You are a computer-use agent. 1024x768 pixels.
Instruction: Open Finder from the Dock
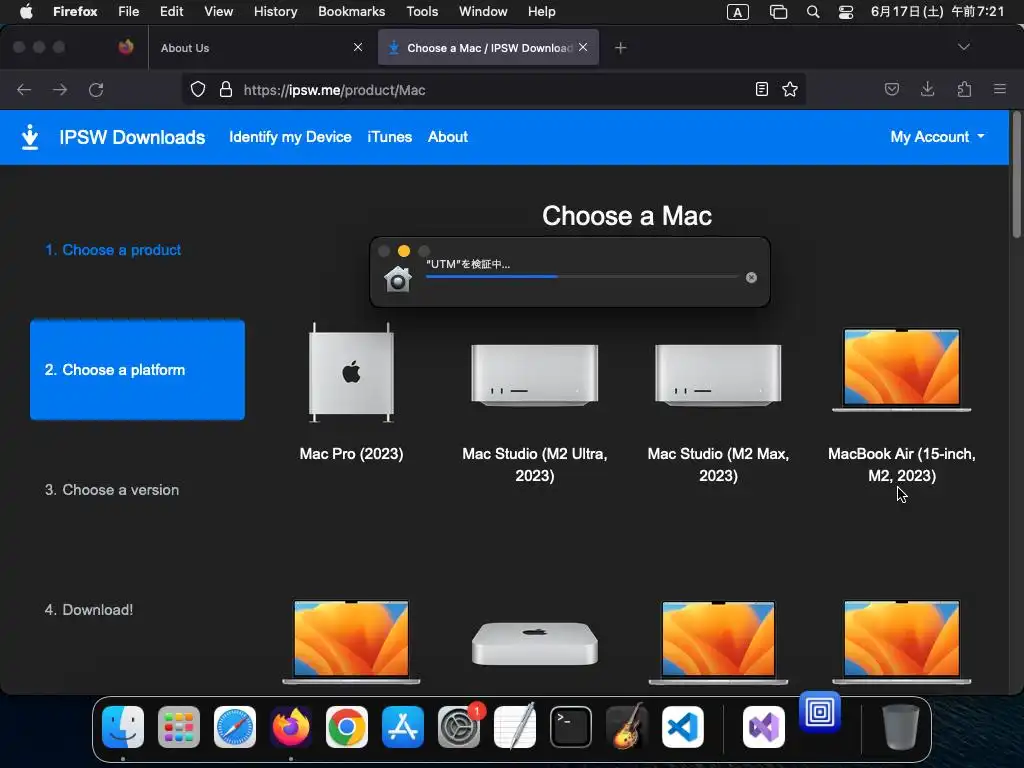coord(123,727)
